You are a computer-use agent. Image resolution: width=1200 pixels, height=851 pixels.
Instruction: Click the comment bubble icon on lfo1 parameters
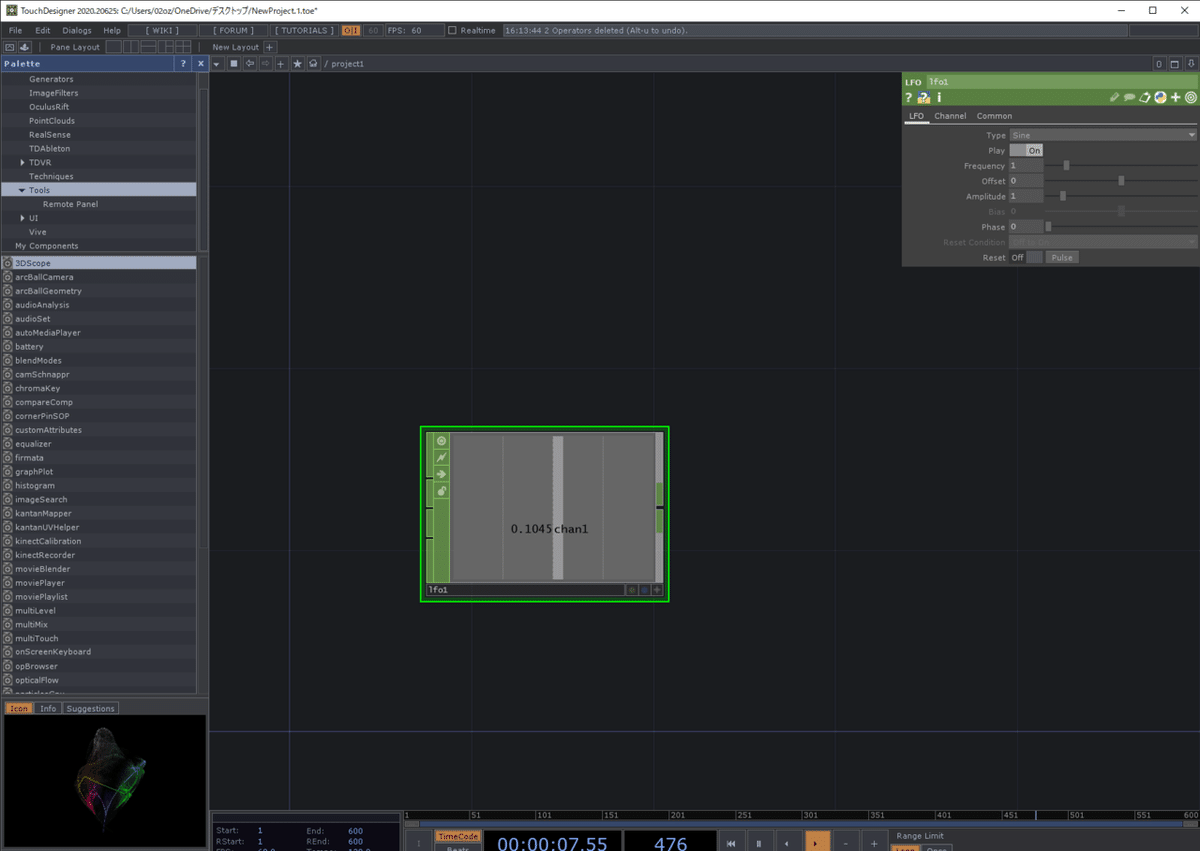(1130, 97)
